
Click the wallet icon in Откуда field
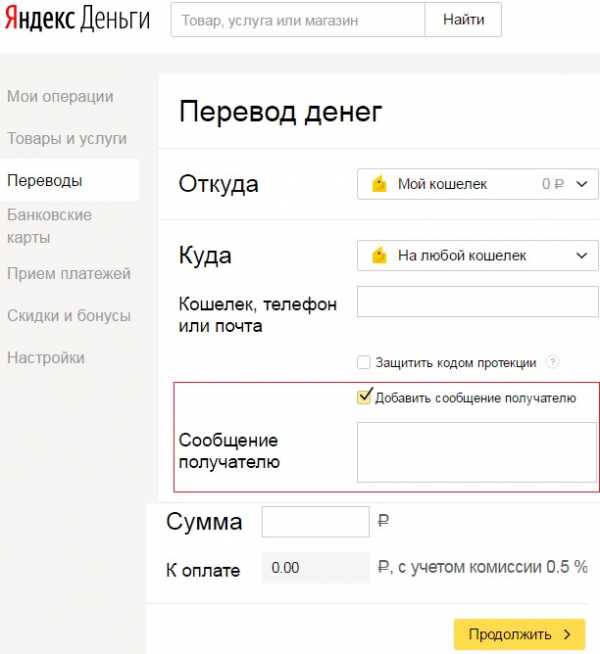point(379,184)
